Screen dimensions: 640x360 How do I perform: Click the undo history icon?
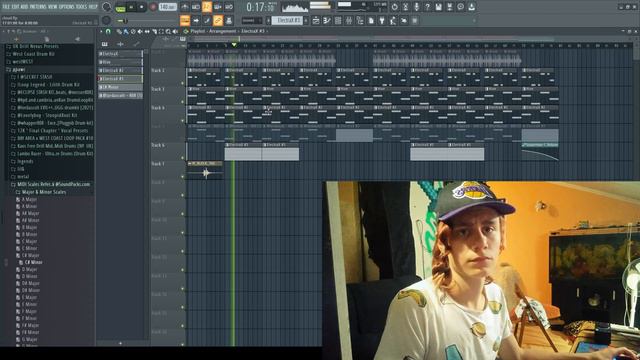[x=394, y=7]
